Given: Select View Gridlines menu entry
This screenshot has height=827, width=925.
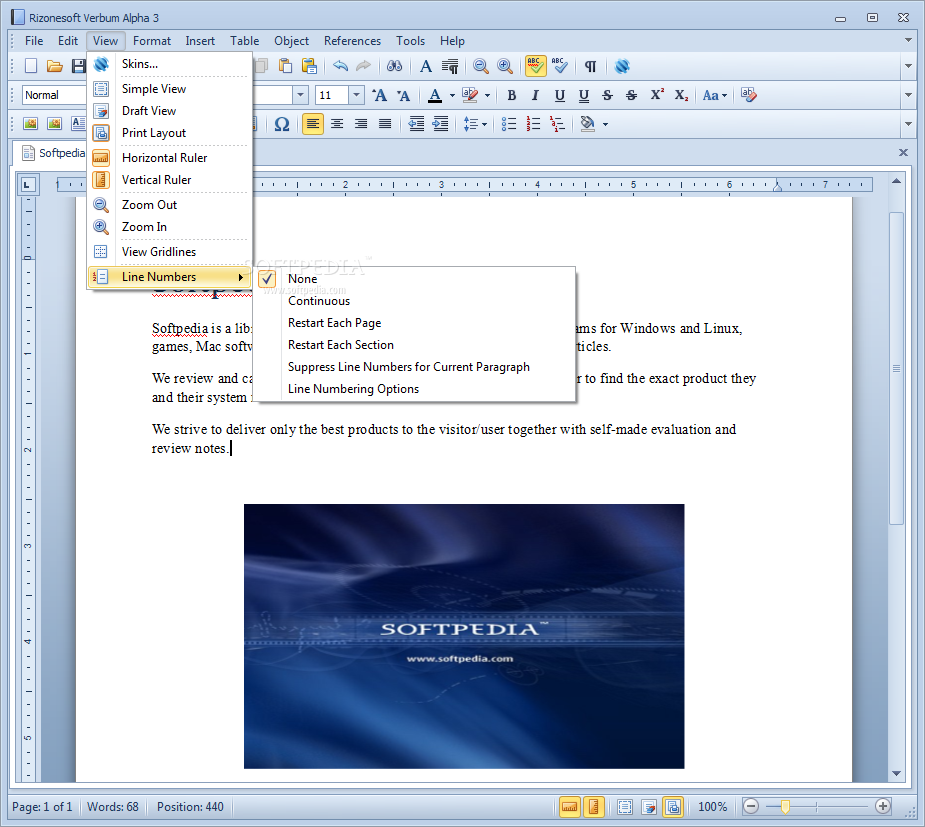Looking at the screenshot, I should [170, 252].
